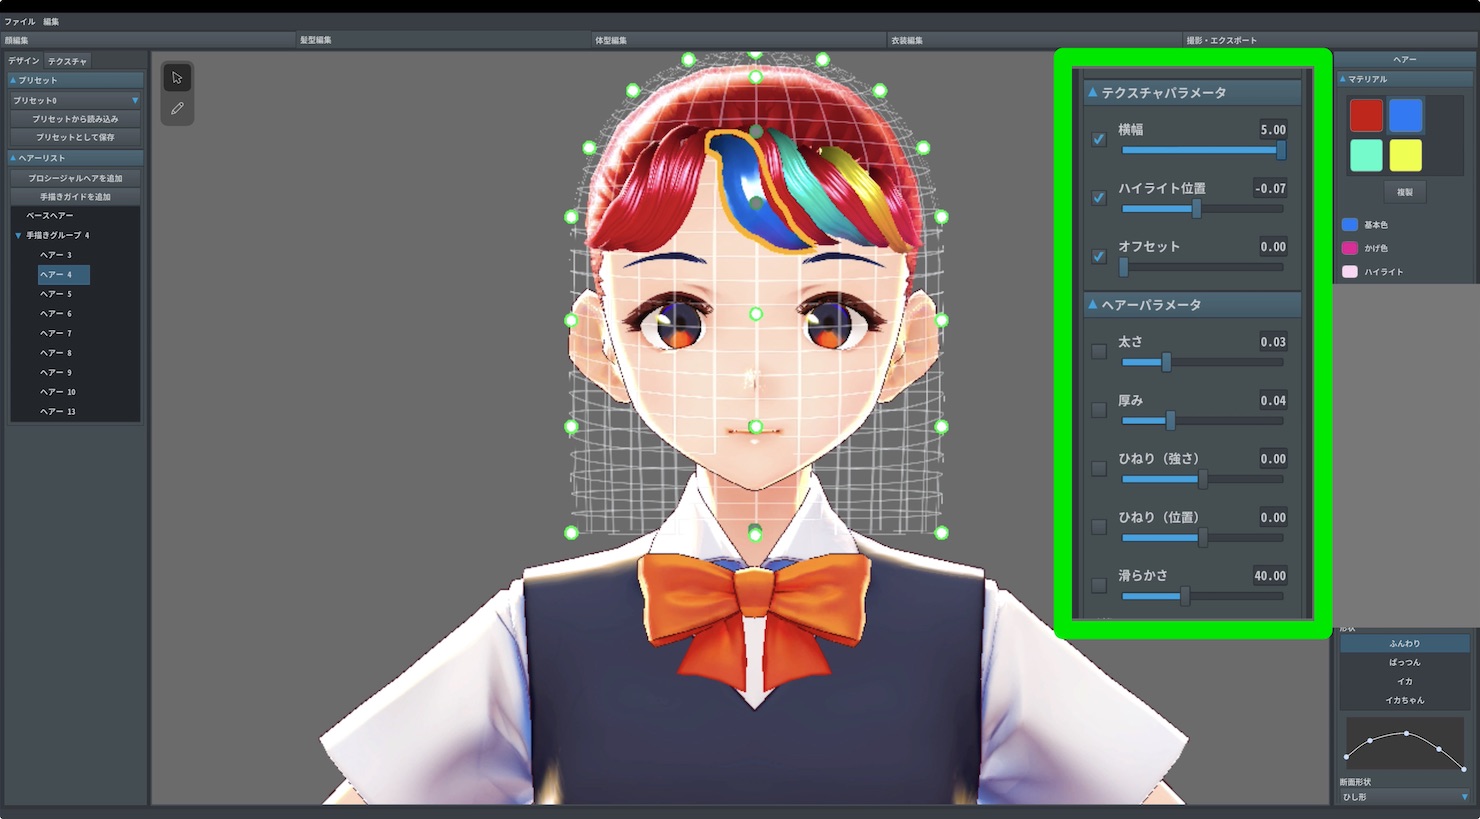
Task: Click 手描きガイドを追加 button
Action: [x=76, y=197]
